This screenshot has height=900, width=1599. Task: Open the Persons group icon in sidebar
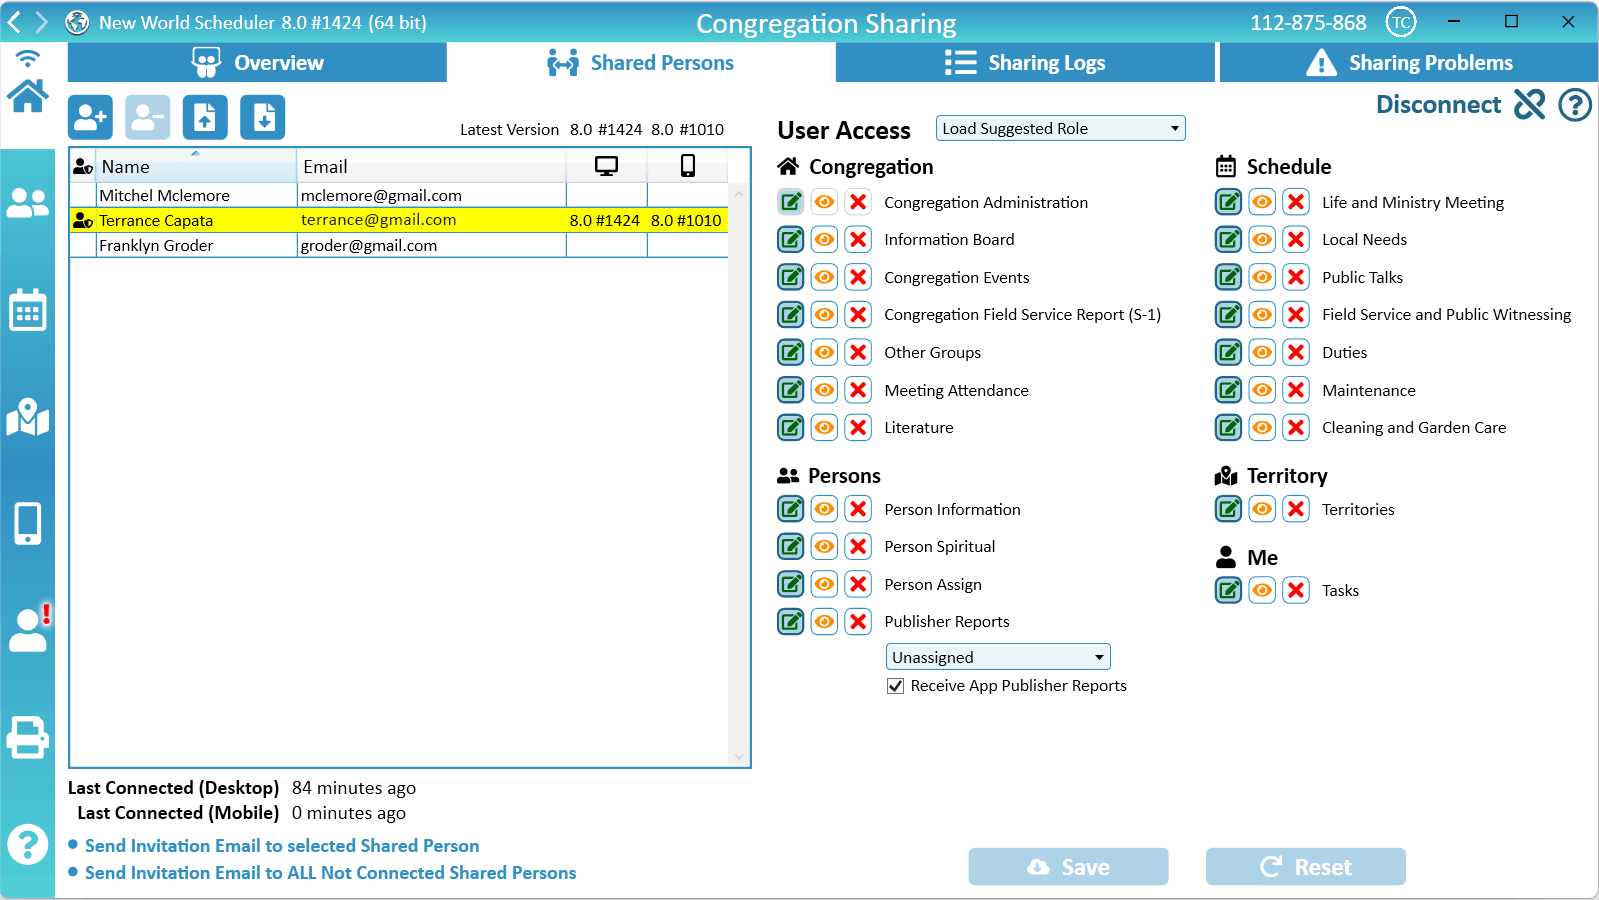click(28, 203)
